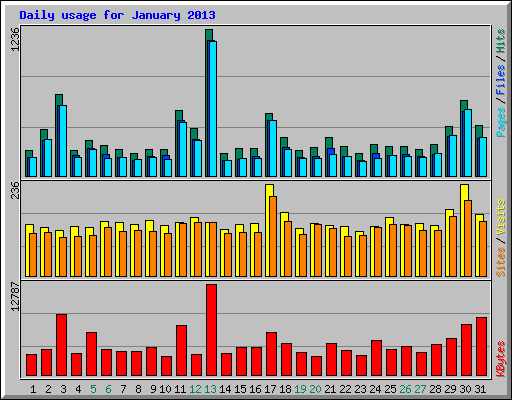Click green weekend day label 13
This screenshot has width=512, height=400.
click(210, 389)
